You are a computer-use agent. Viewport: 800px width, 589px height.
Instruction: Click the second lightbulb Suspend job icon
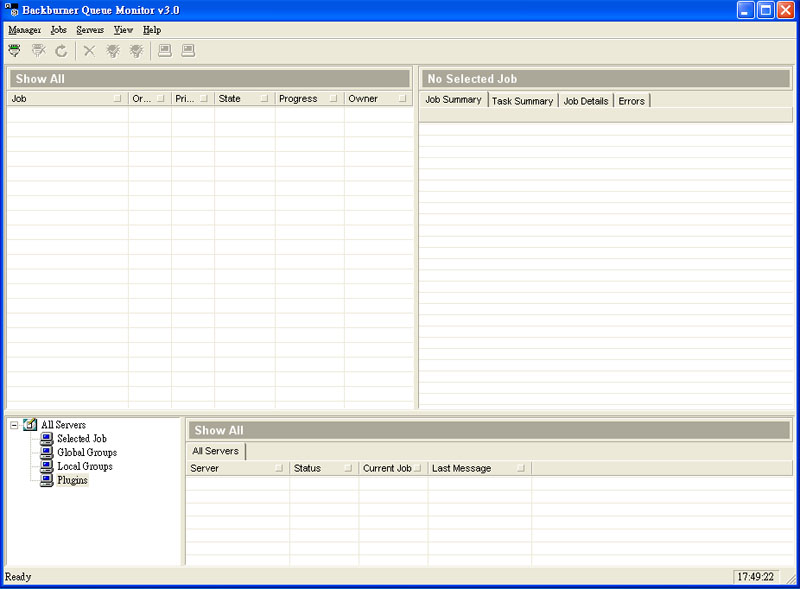pyautogui.click(x=136, y=51)
